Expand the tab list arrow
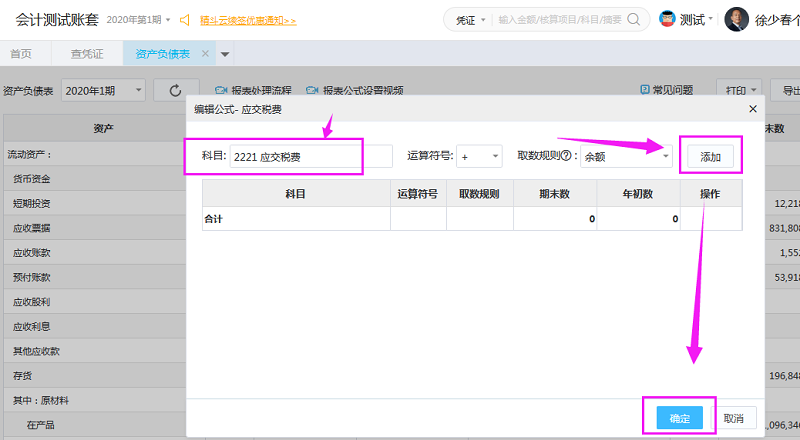This screenshot has width=800, height=440. pyautogui.click(x=225, y=54)
